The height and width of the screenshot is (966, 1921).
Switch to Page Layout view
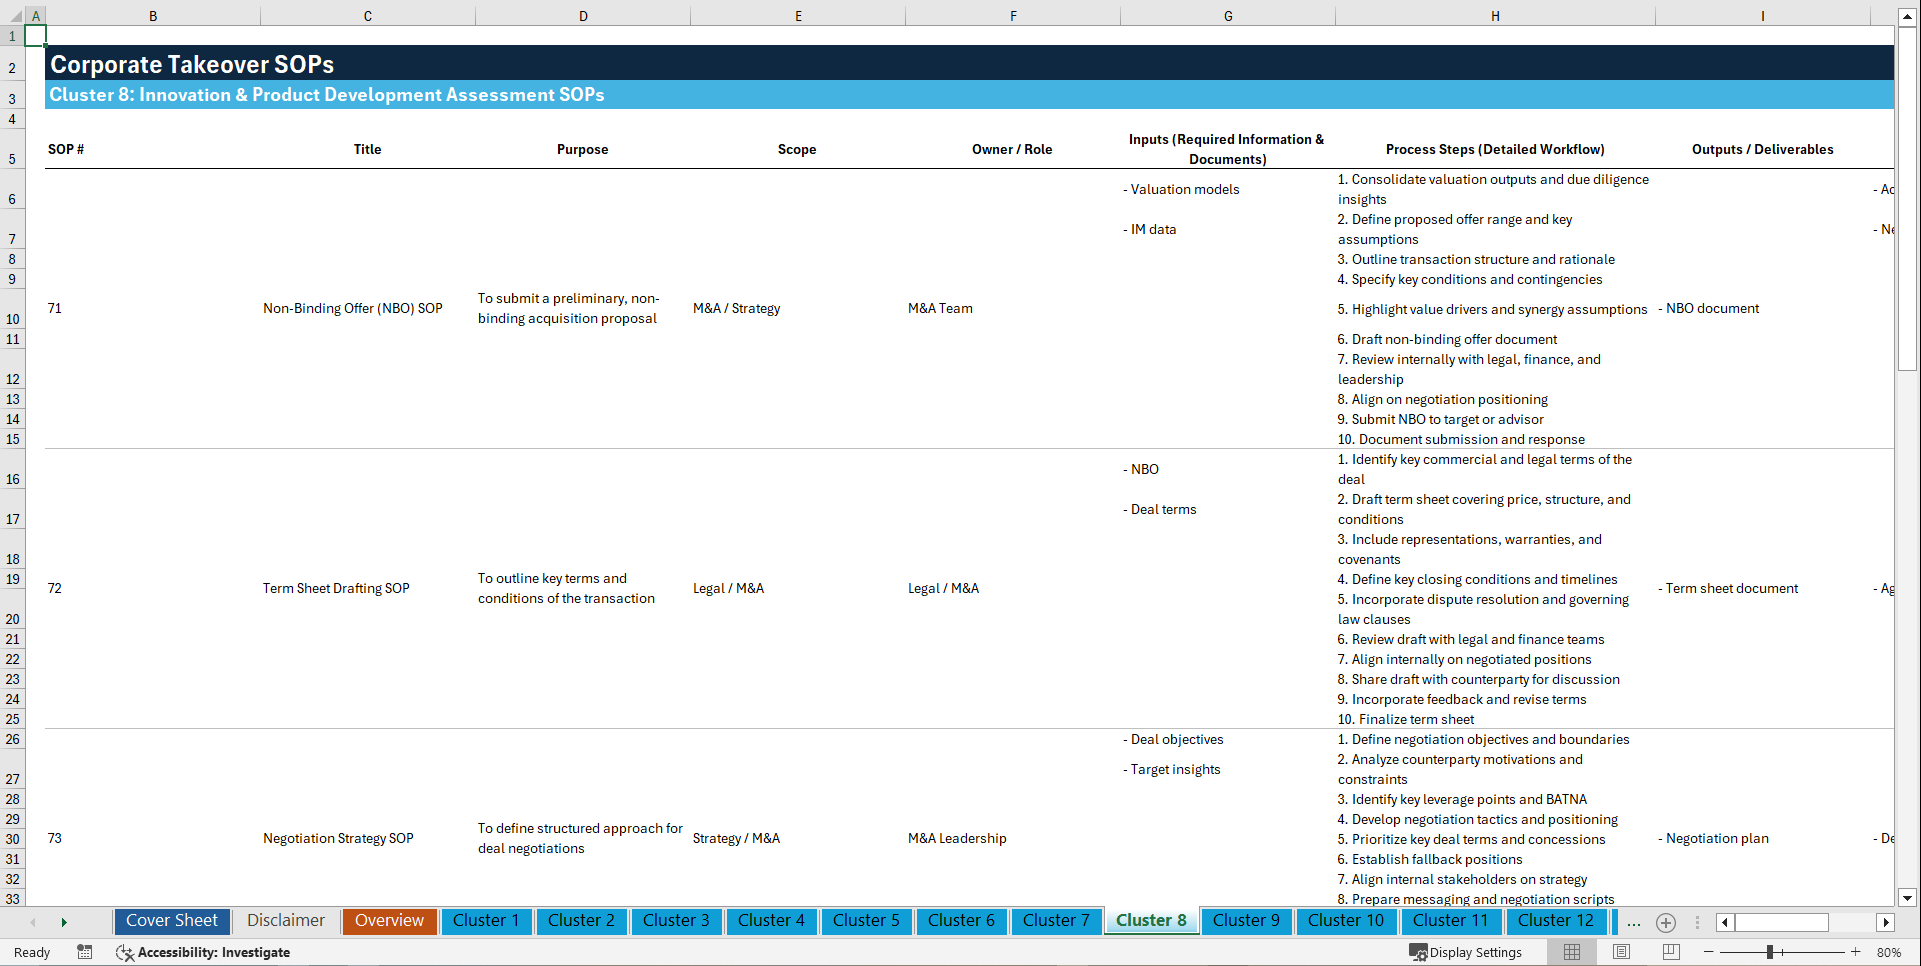tap(1620, 952)
